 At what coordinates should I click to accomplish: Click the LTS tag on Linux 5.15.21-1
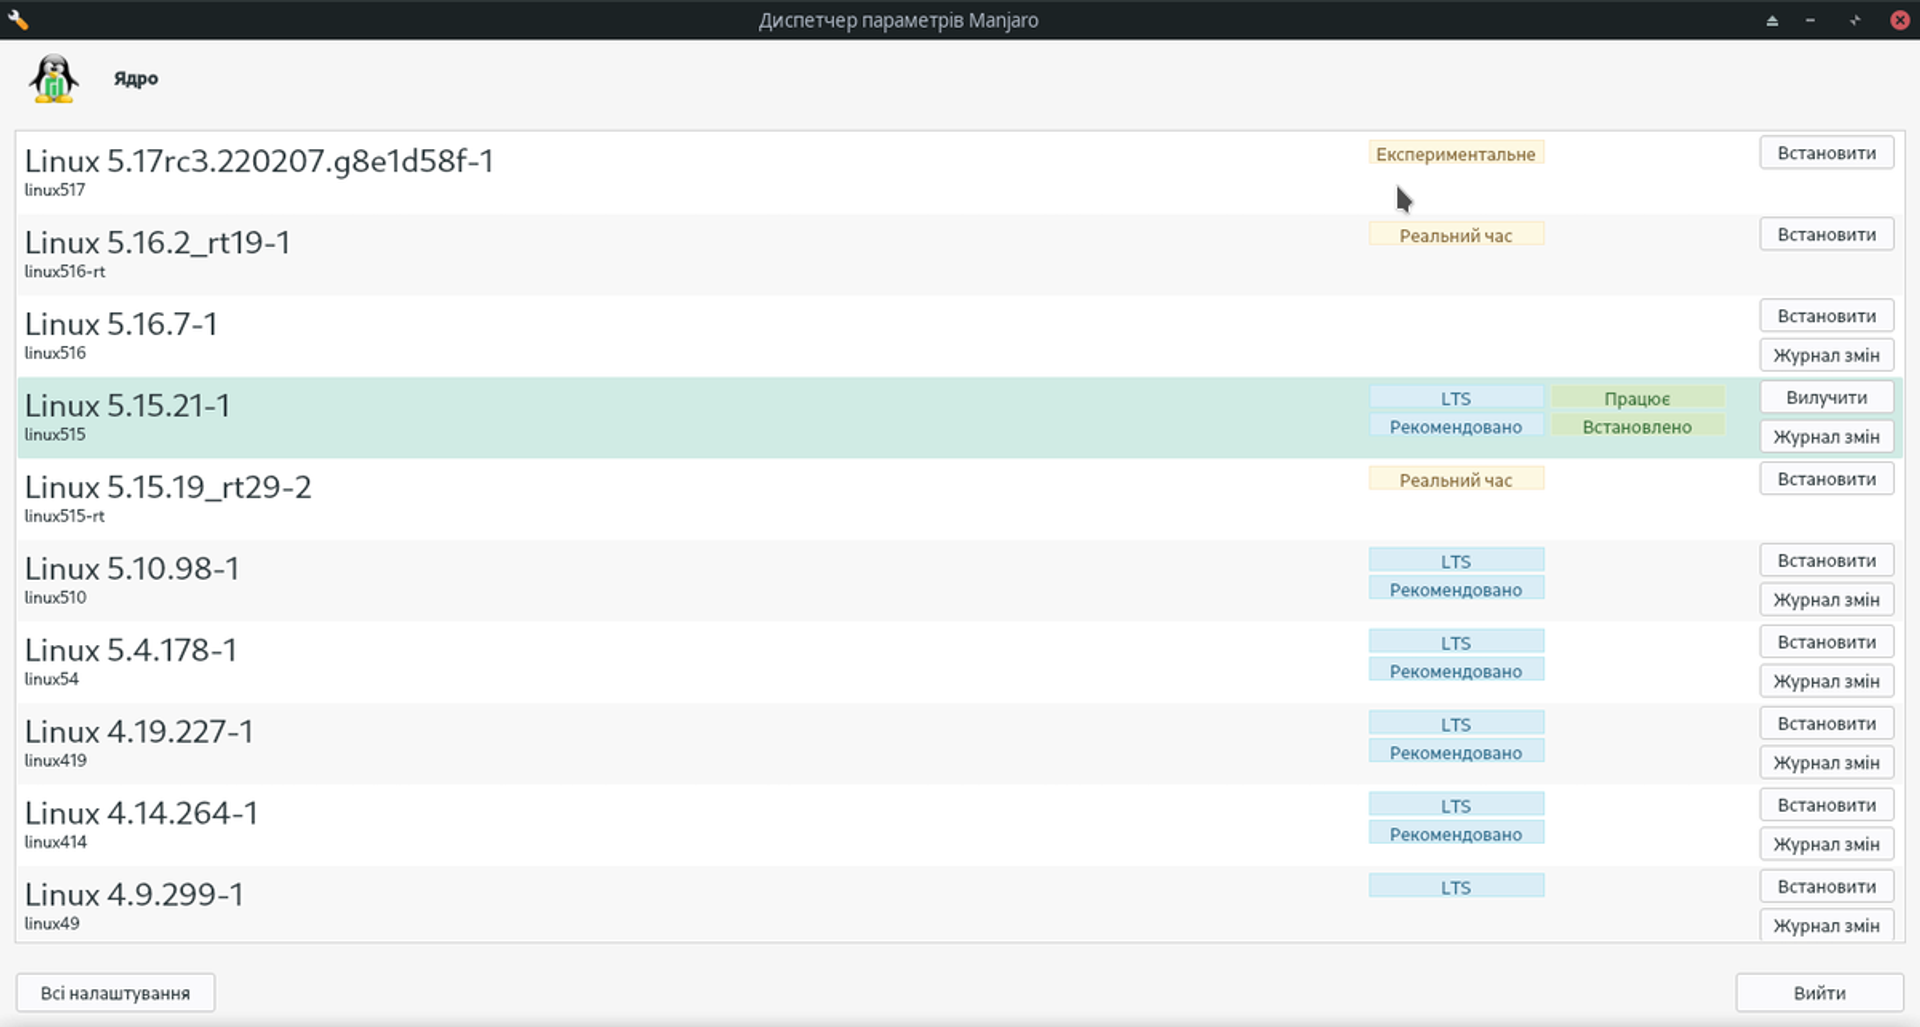[1456, 398]
